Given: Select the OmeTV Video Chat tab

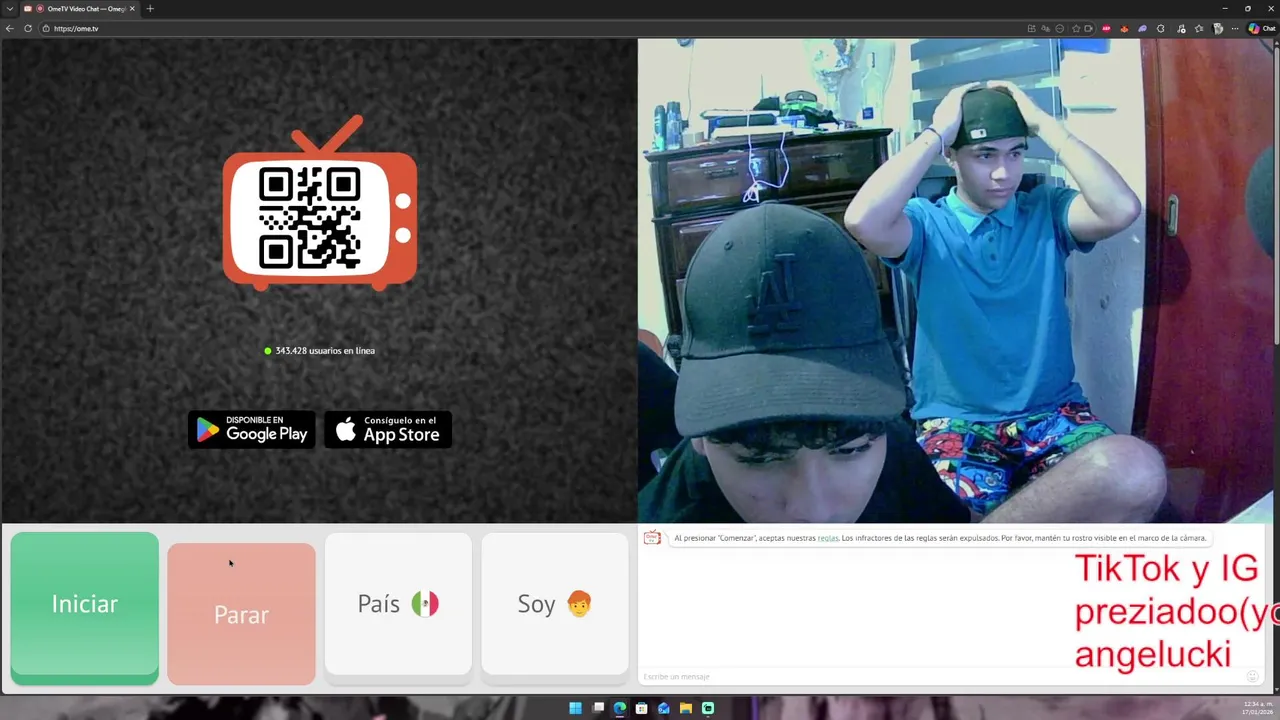Looking at the screenshot, I should pos(80,9).
